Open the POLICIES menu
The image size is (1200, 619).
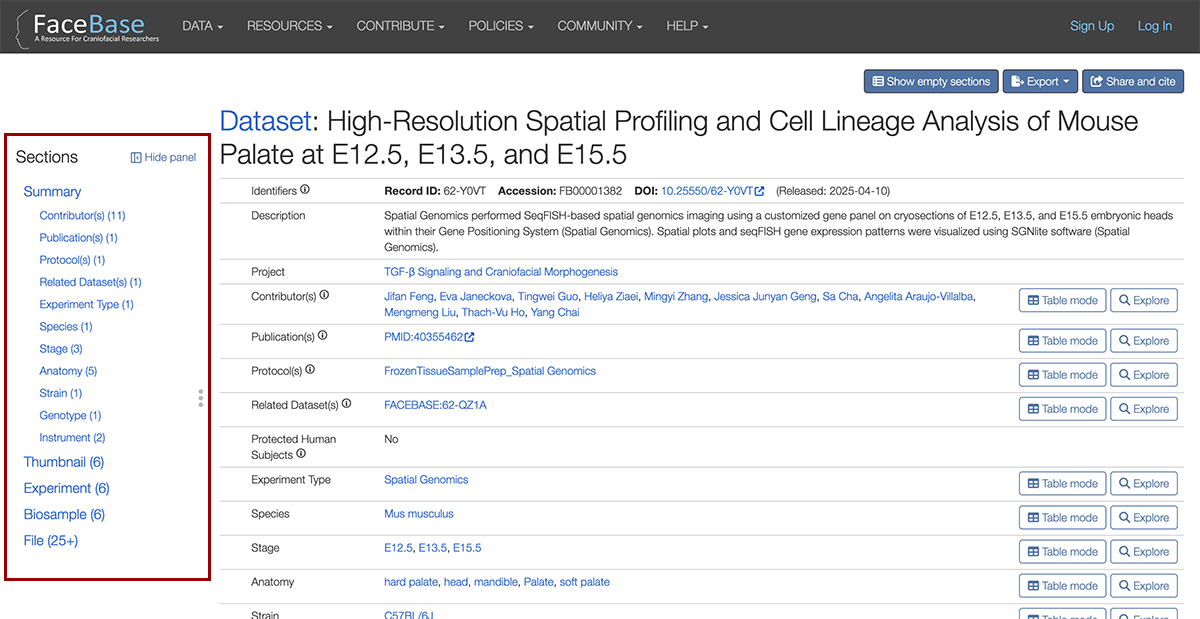[500, 26]
